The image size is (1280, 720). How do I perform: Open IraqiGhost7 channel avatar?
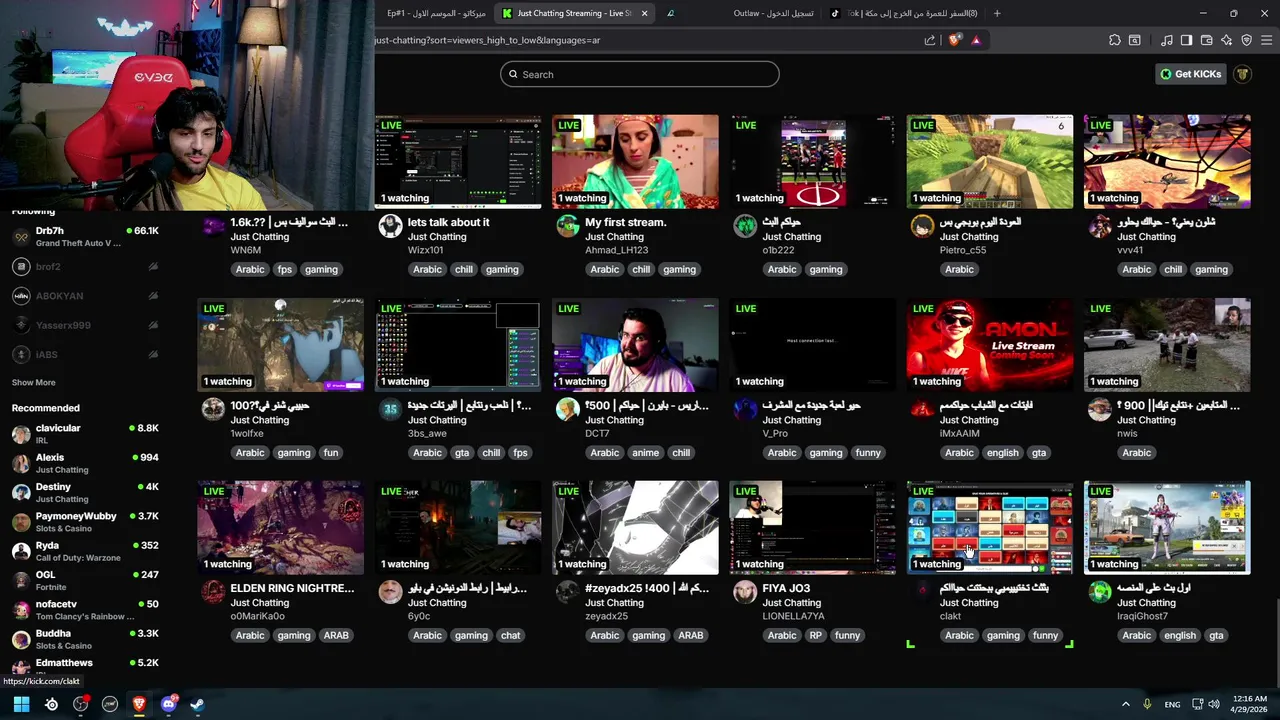(1099, 592)
